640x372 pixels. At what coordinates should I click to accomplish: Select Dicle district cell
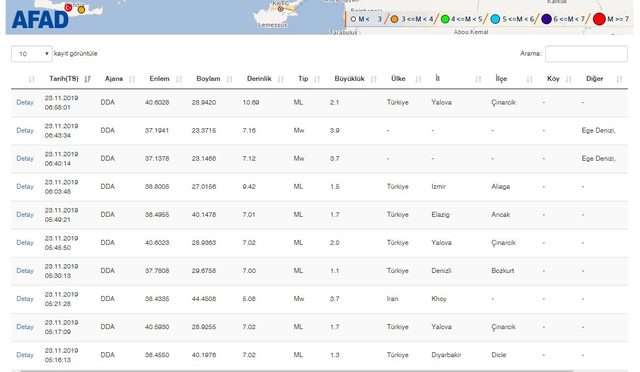[x=499, y=355]
